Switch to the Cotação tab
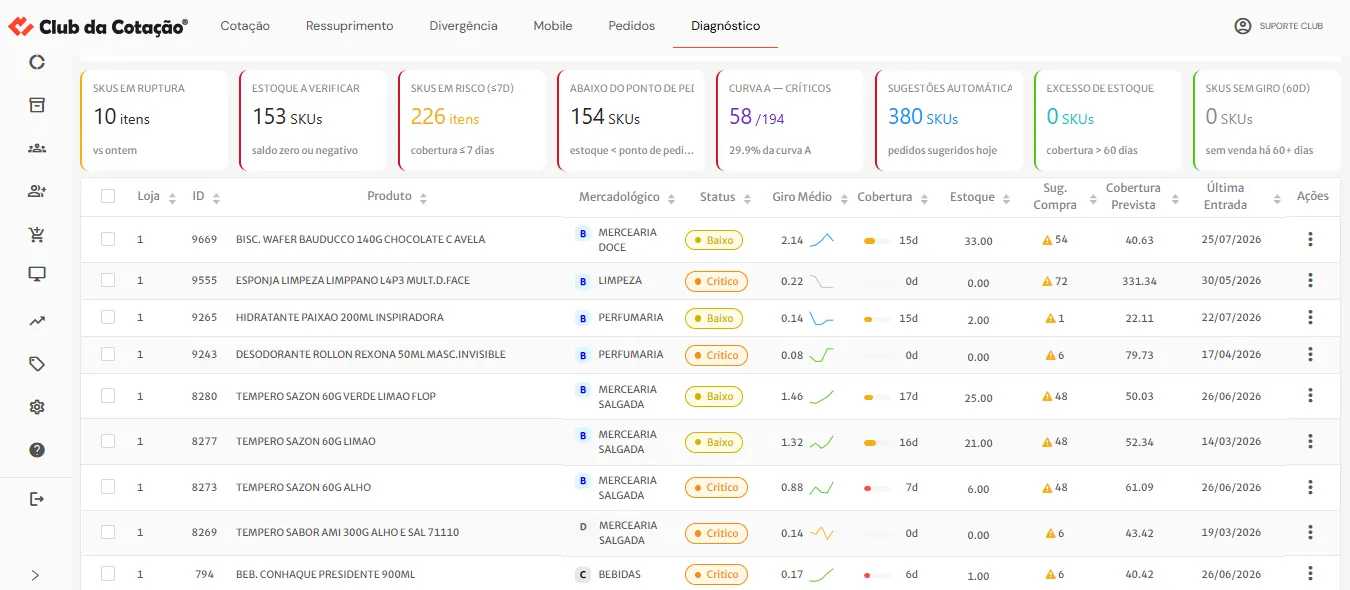Screen dimensions: 1350x590 tap(245, 26)
